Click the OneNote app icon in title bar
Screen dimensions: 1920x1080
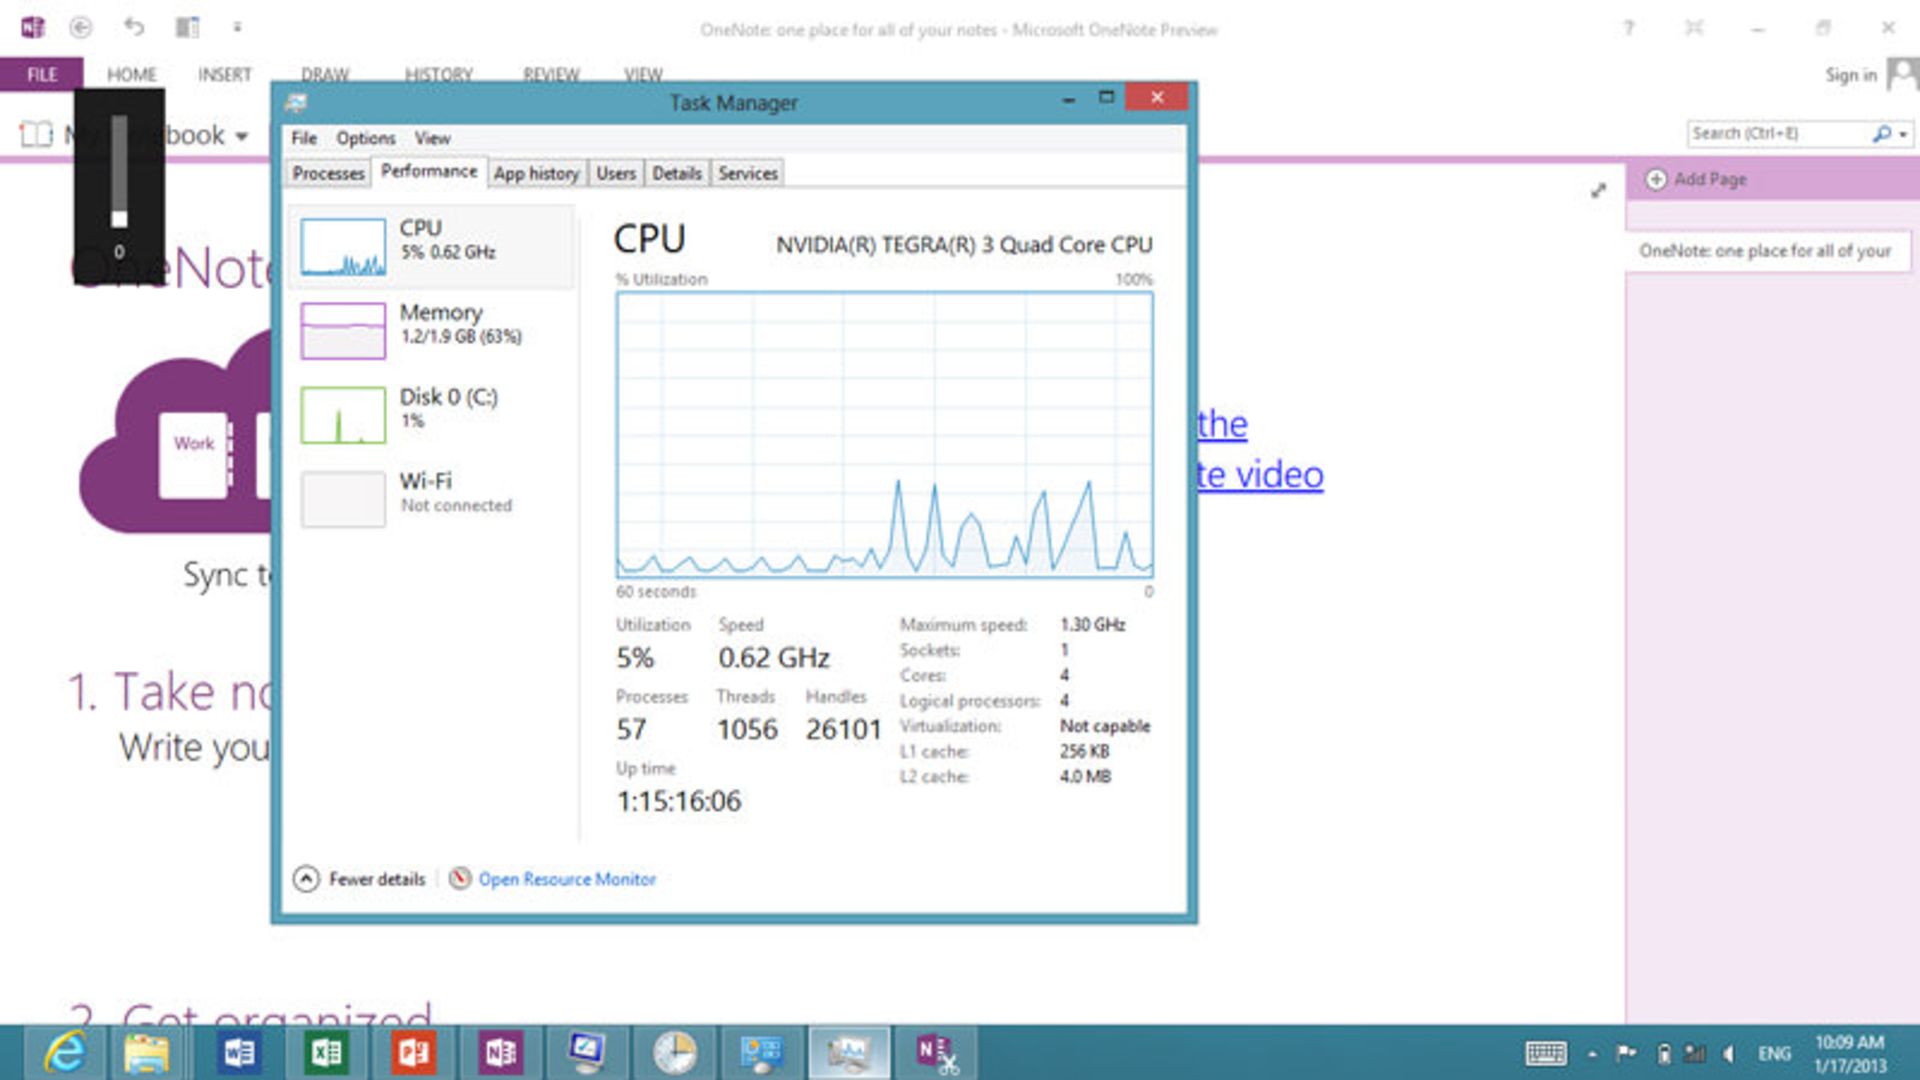pyautogui.click(x=32, y=27)
